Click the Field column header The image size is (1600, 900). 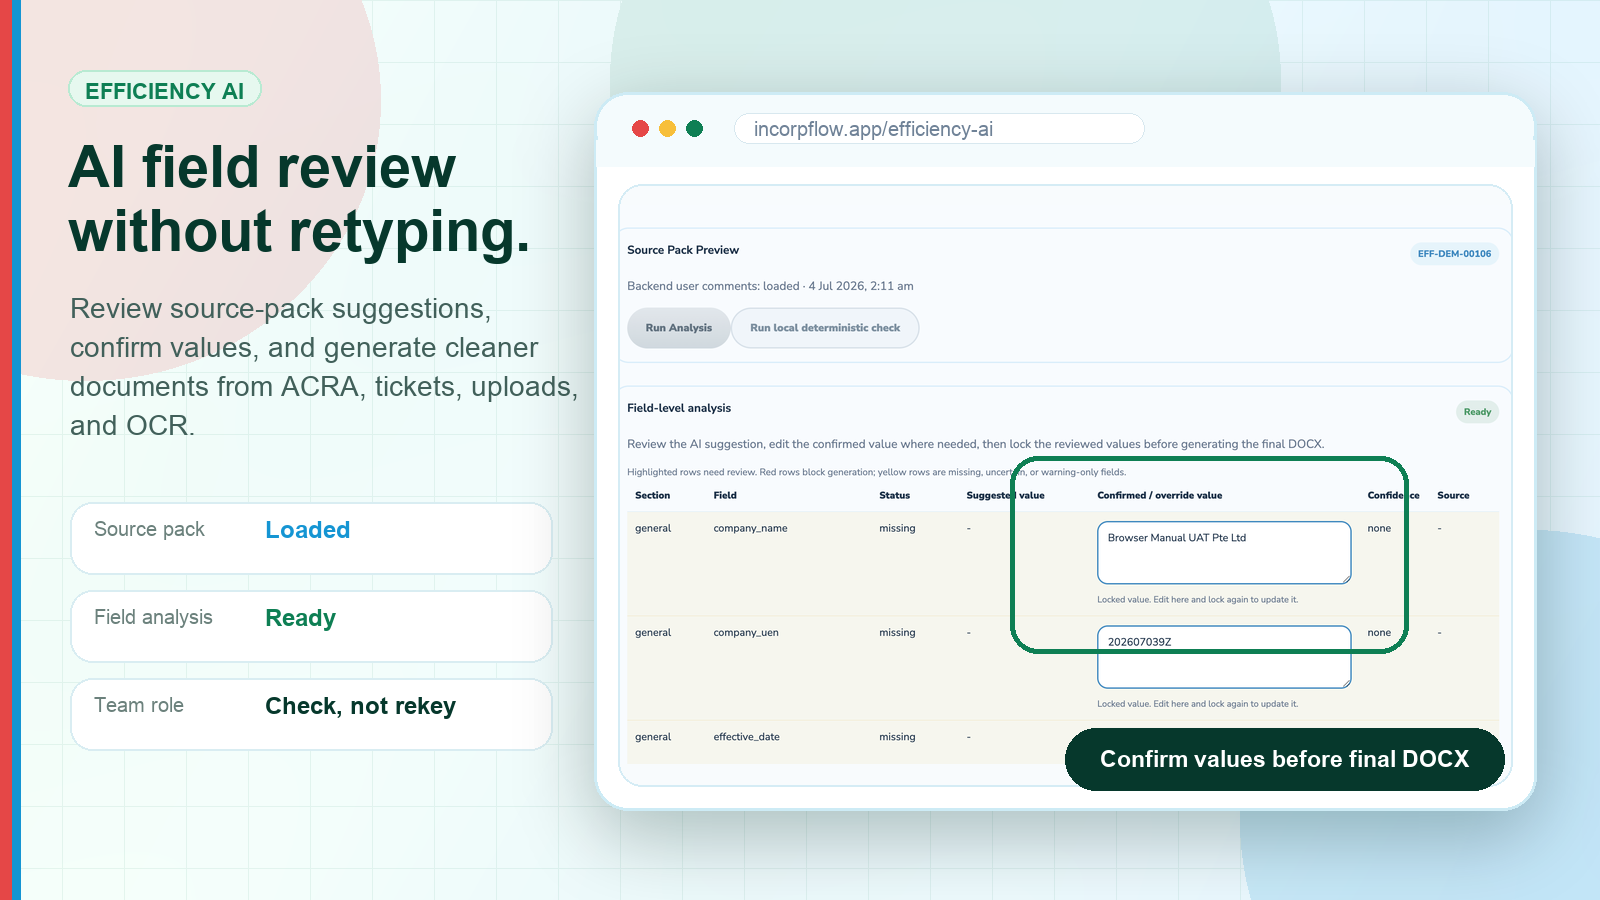pos(725,495)
